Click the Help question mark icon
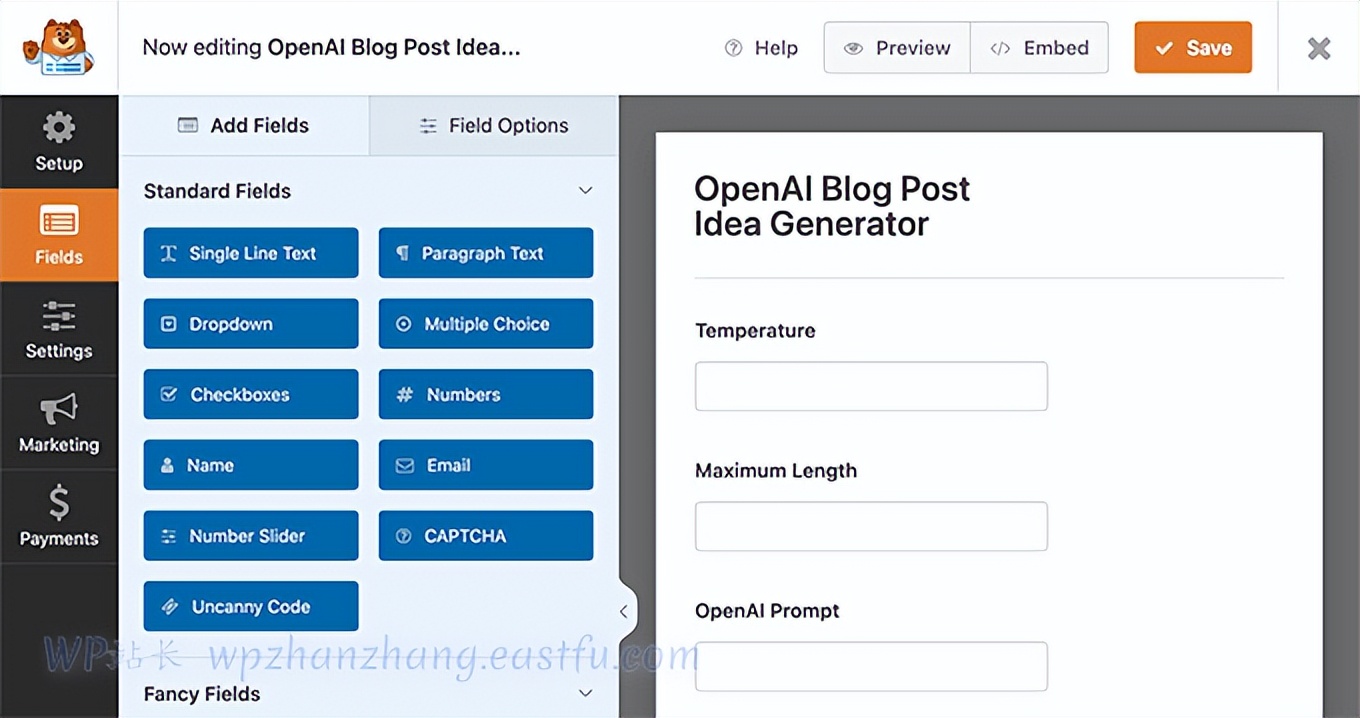The image size is (1360, 718). (734, 48)
